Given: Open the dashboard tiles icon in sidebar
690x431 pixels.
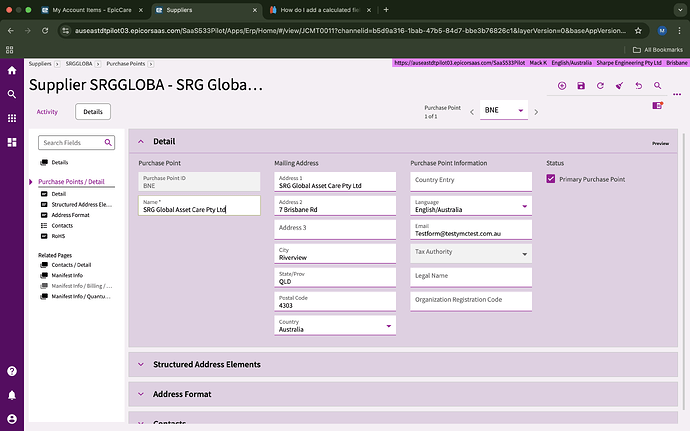Looking at the screenshot, I should point(12,142).
